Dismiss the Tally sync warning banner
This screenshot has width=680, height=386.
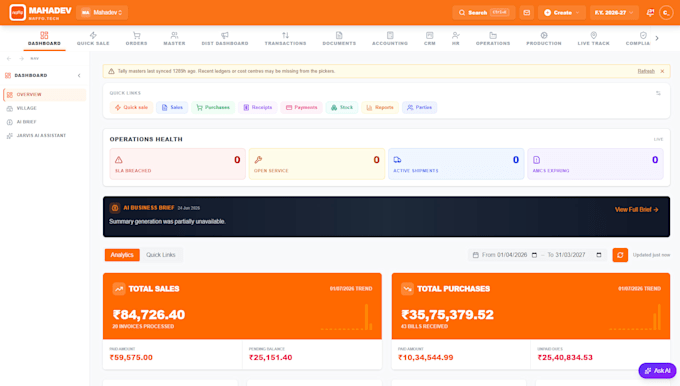tap(662, 71)
